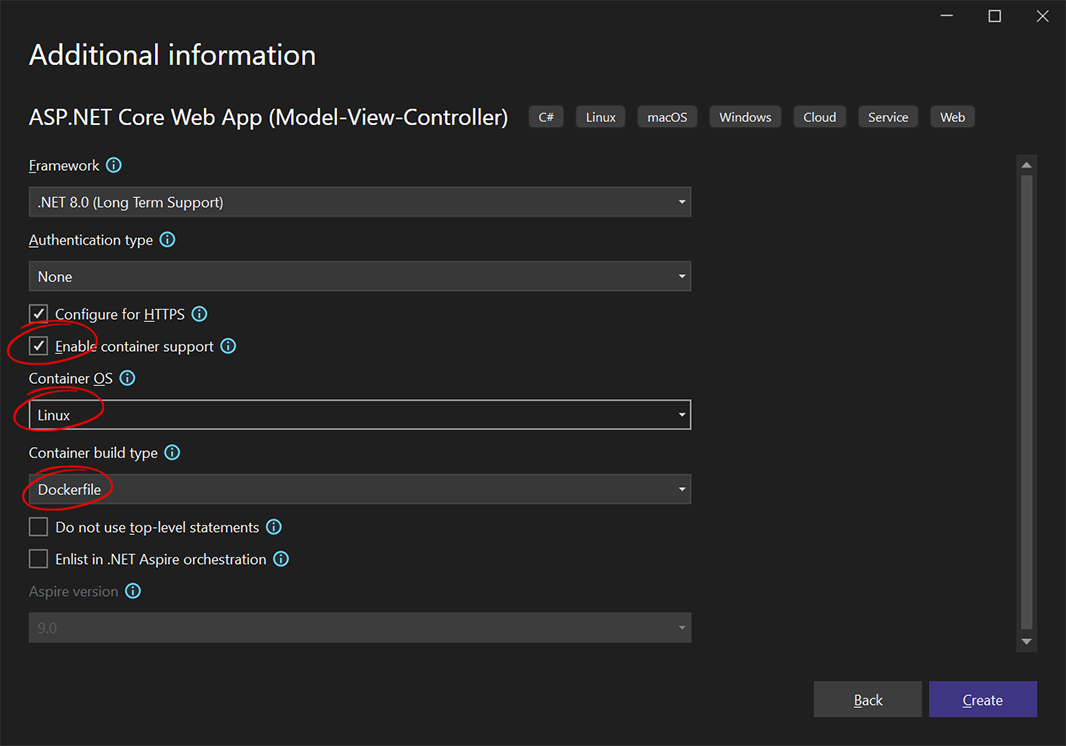Click the macOS project tag

coord(667,117)
